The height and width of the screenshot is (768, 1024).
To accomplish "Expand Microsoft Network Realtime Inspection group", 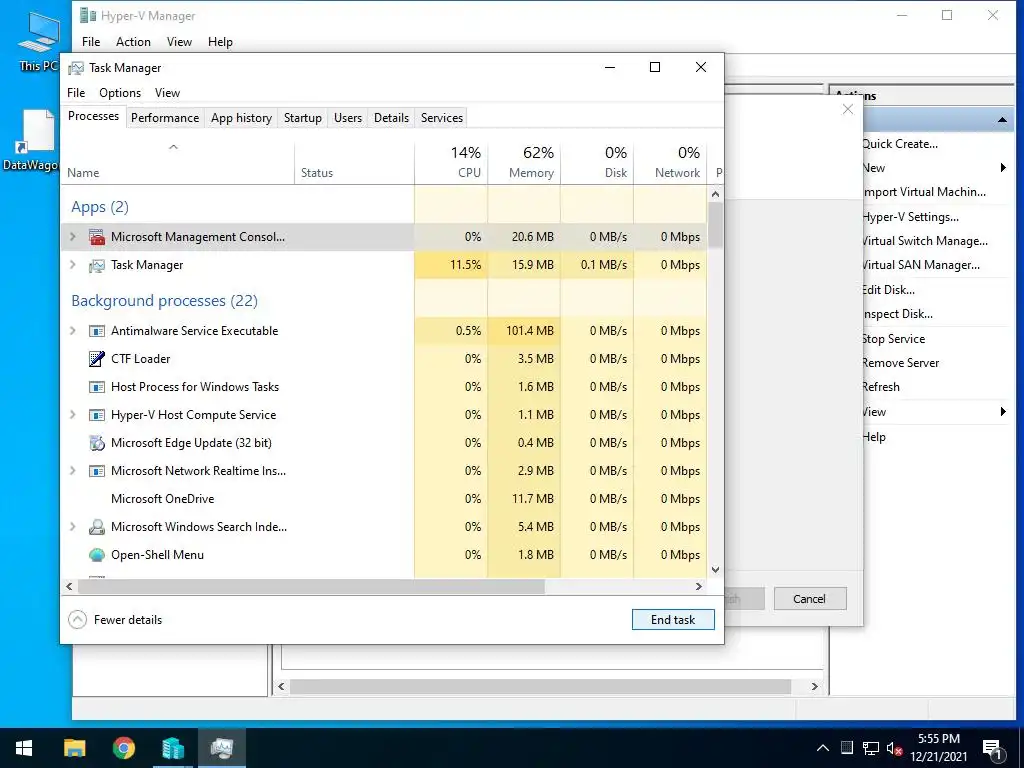I will click(73, 471).
